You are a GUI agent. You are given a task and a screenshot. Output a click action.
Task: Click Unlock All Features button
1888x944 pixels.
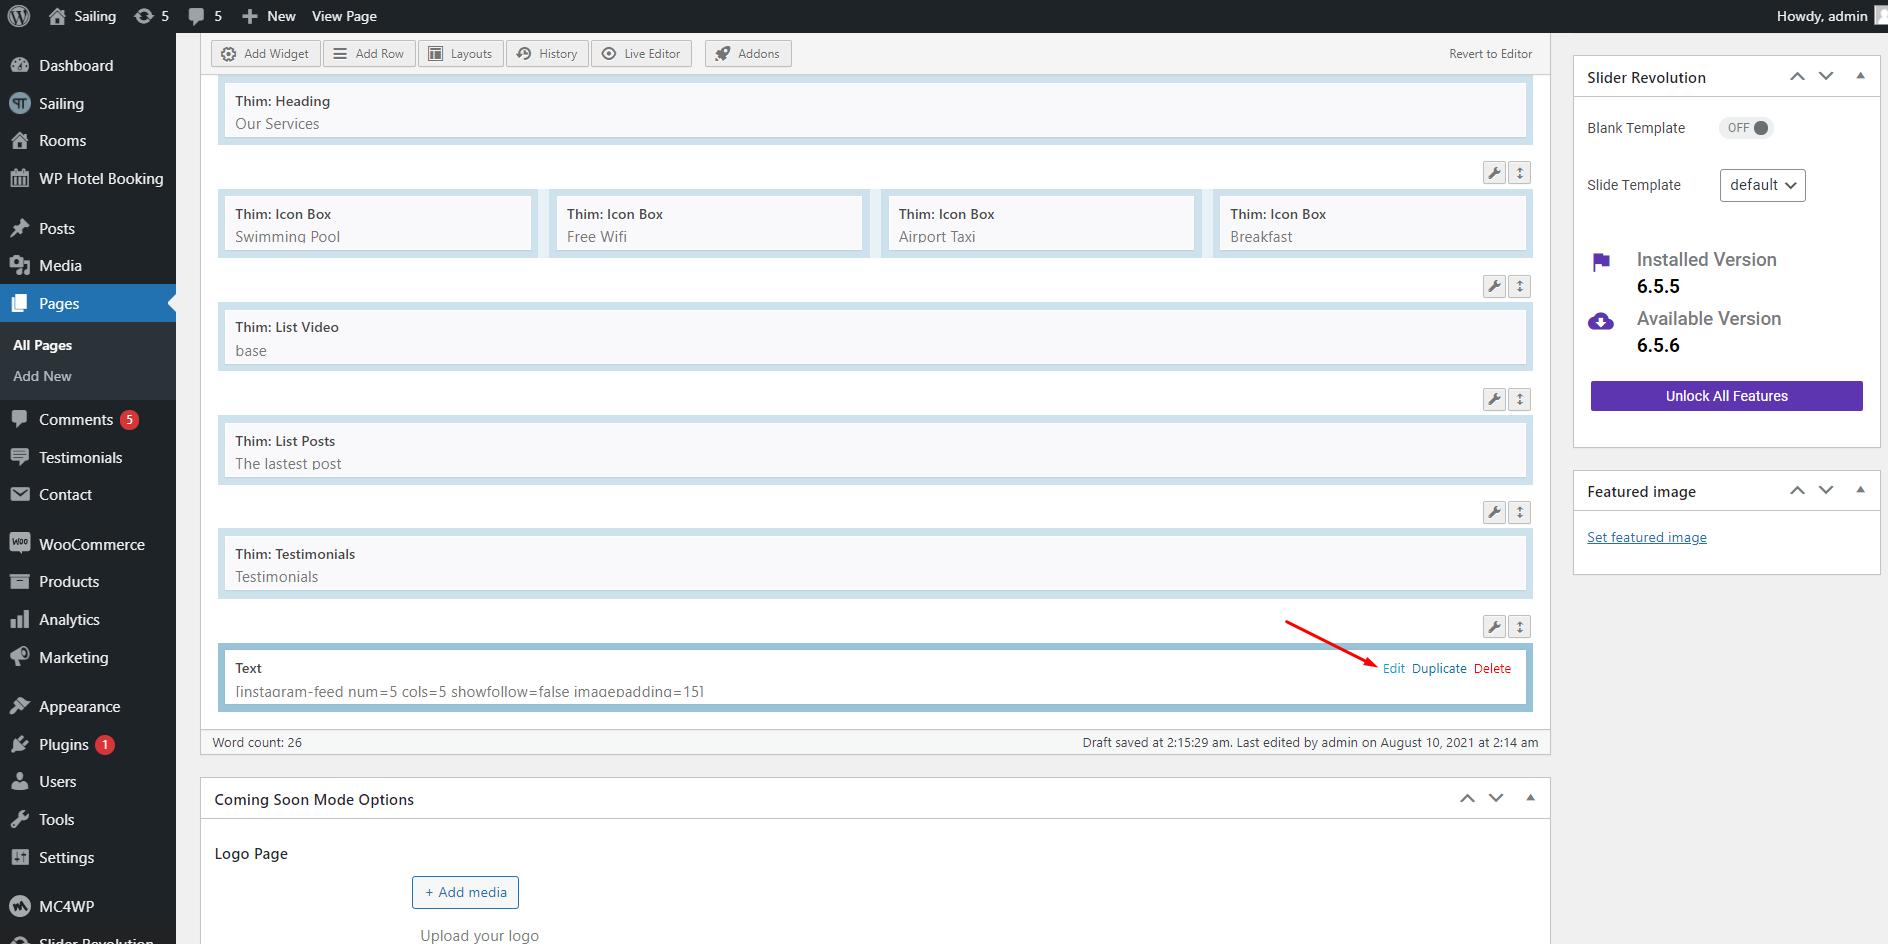(x=1726, y=396)
